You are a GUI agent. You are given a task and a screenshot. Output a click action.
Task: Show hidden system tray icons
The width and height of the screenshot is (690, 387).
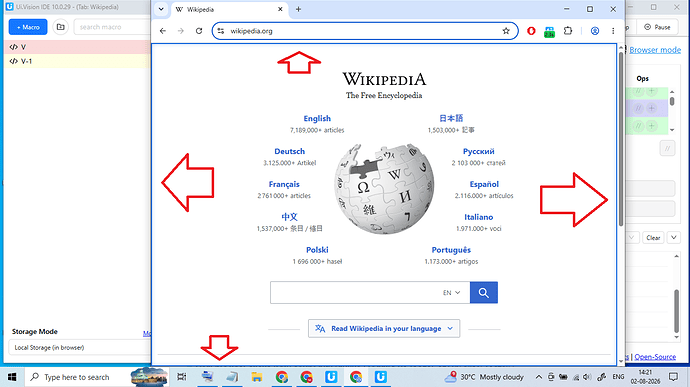[x=538, y=377]
